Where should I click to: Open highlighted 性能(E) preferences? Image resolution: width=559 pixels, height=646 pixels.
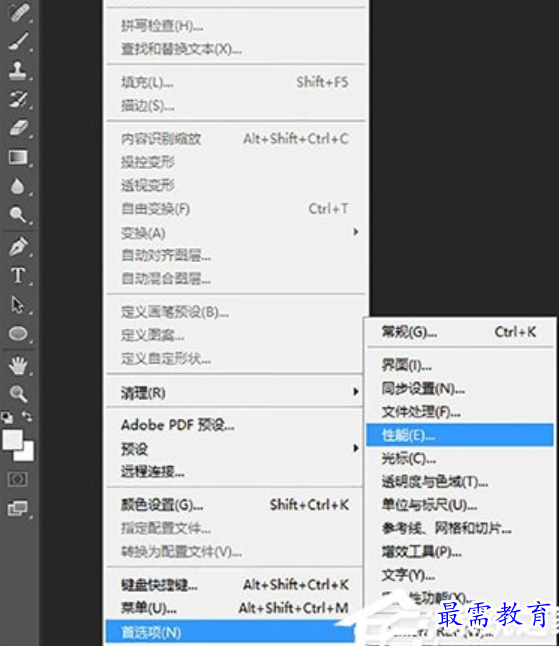tap(460, 435)
